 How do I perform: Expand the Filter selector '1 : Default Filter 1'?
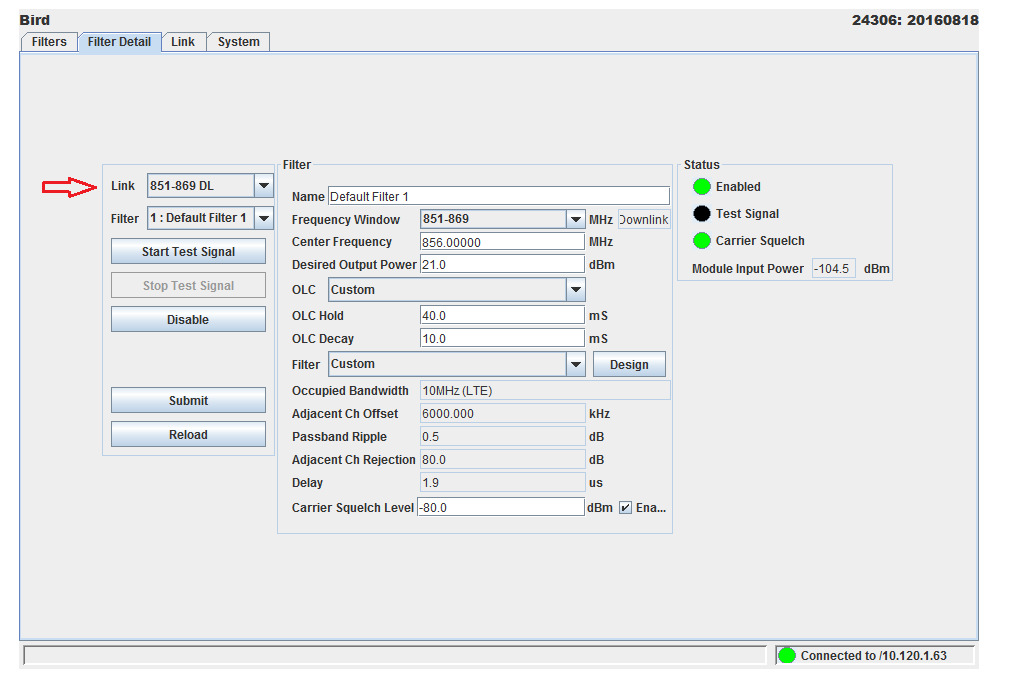coord(210,218)
